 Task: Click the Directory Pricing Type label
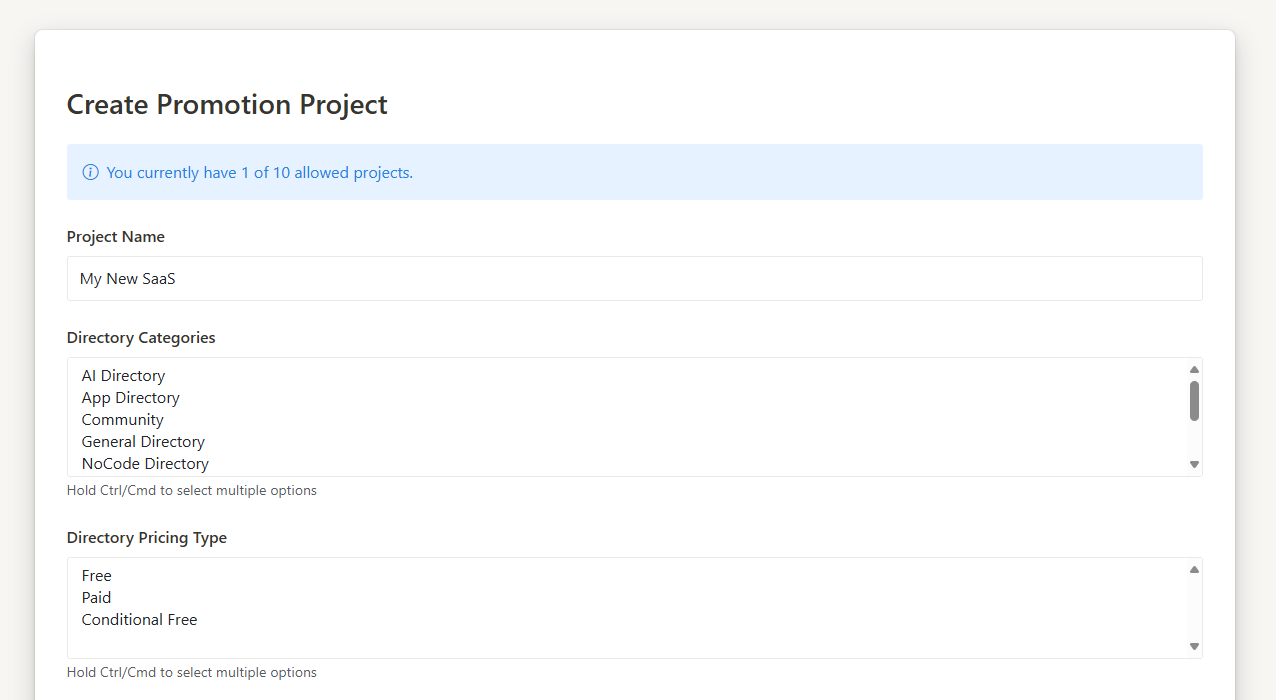click(x=147, y=538)
